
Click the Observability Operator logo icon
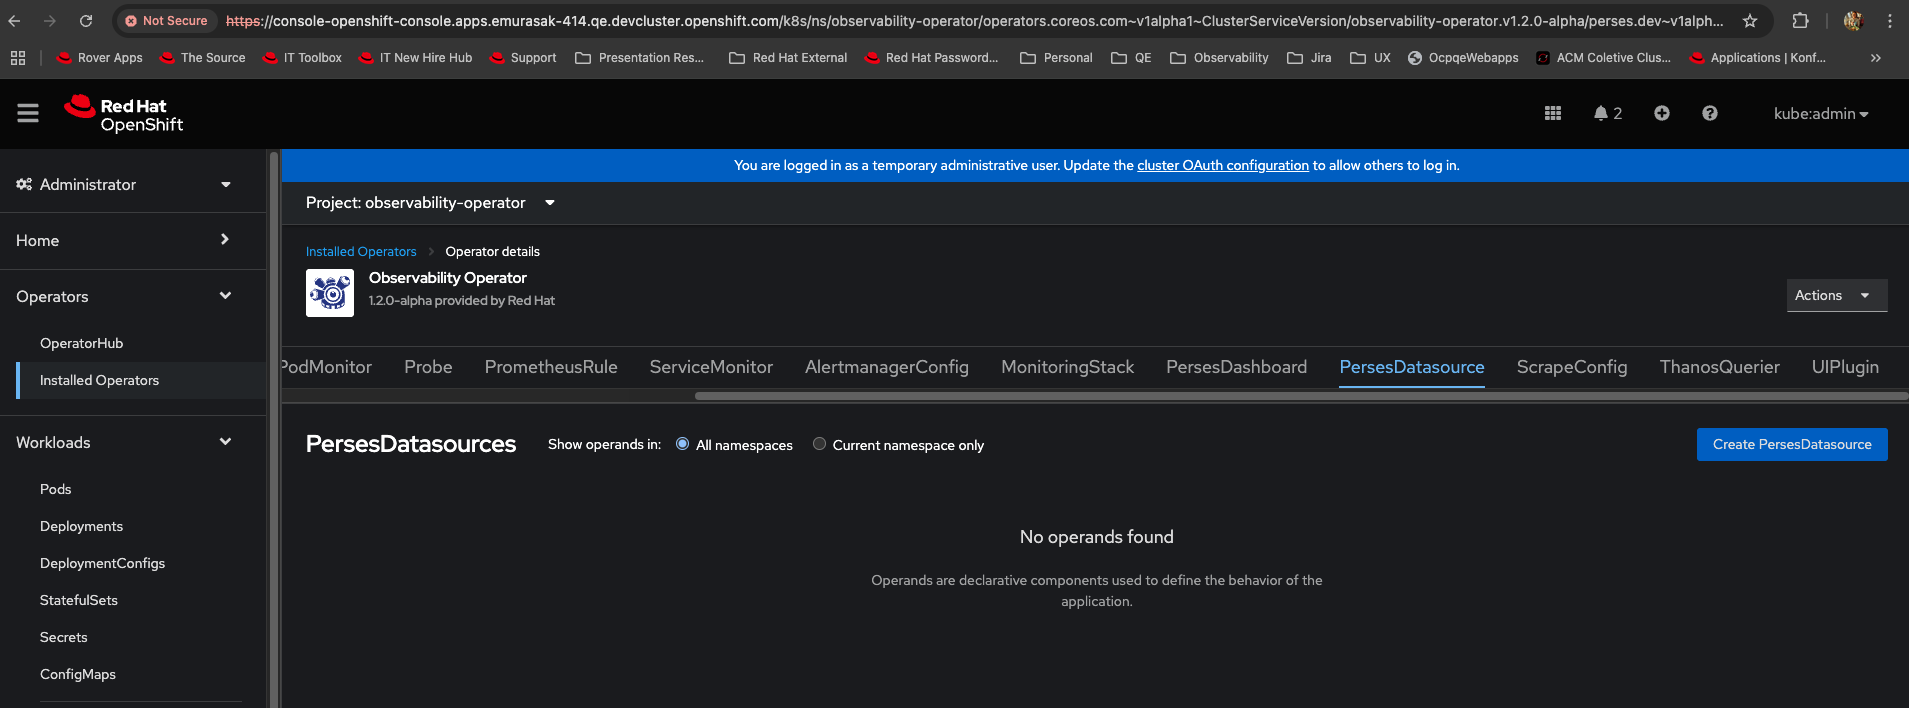pos(330,293)
